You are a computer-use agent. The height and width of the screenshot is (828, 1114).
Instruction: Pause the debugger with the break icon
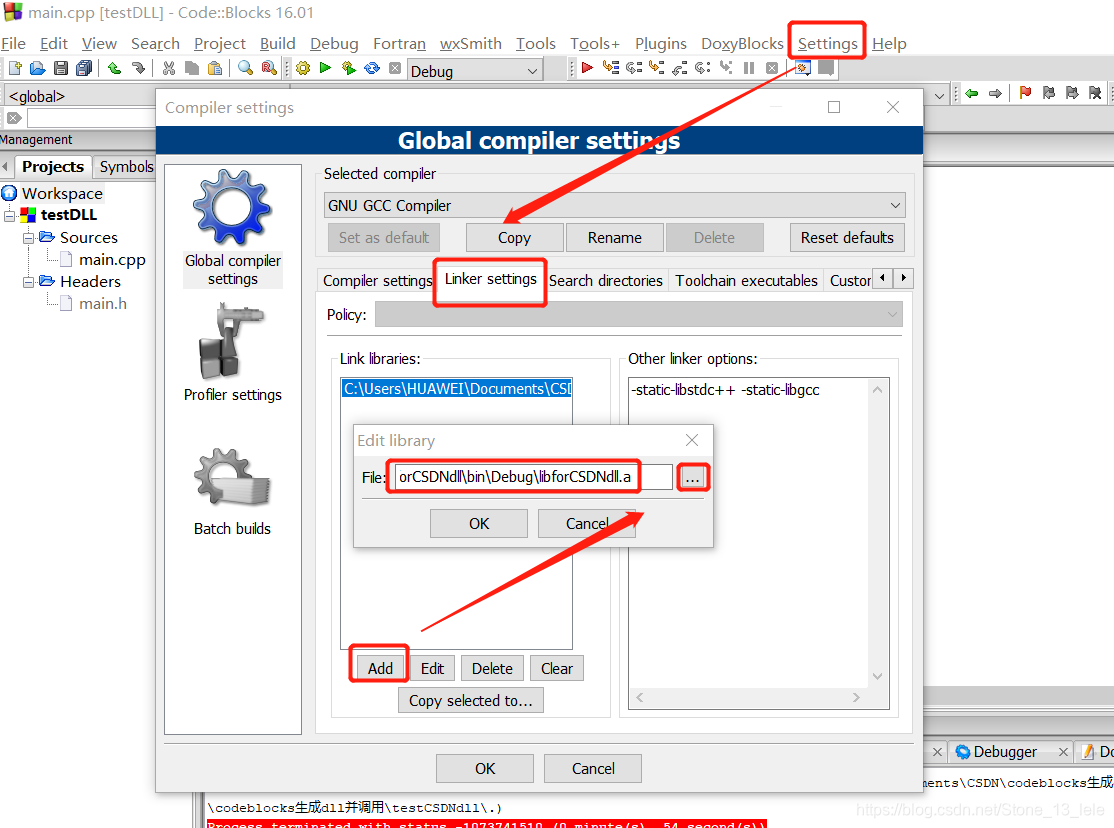pos(749,68)
